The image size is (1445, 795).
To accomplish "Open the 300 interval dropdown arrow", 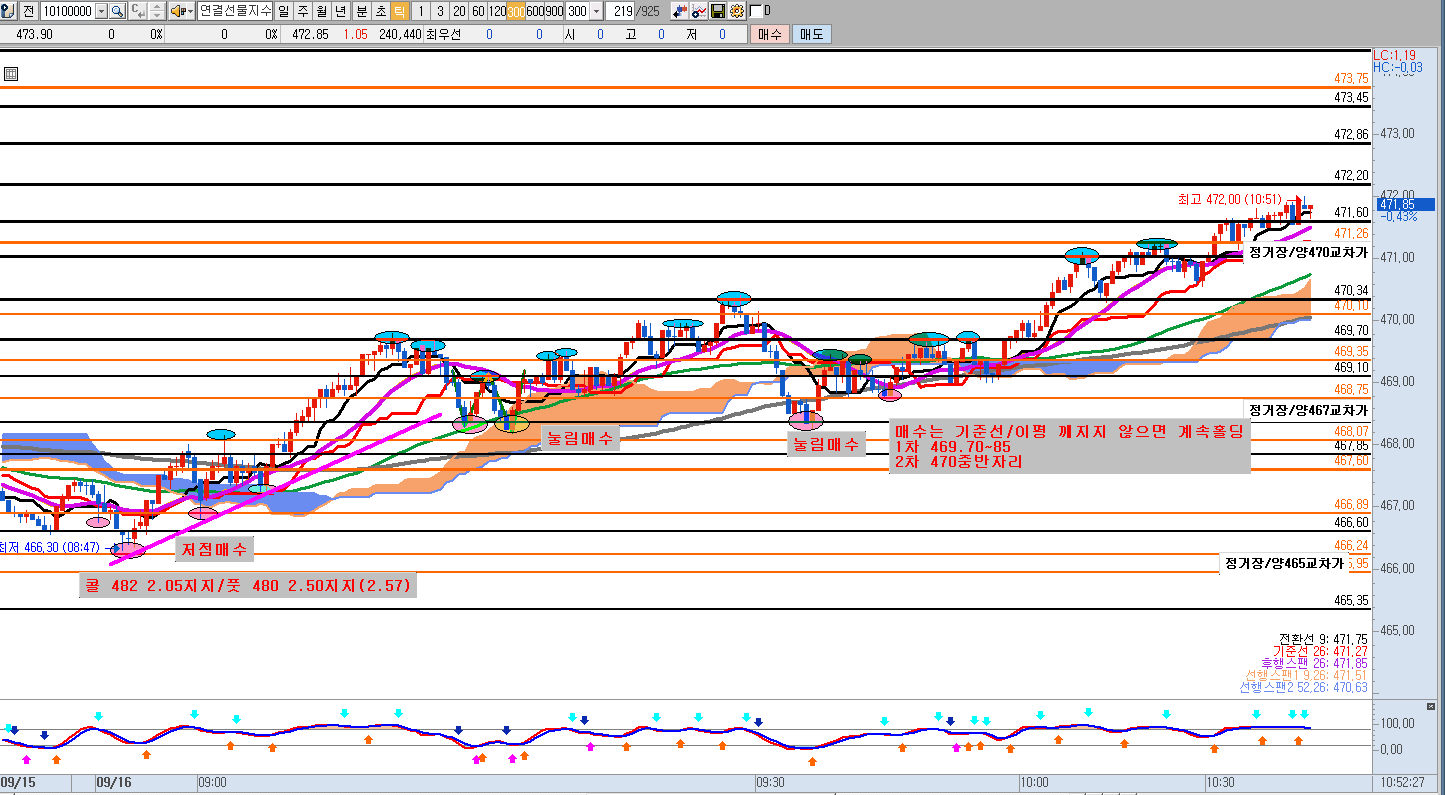I will (x=597, y=11).
